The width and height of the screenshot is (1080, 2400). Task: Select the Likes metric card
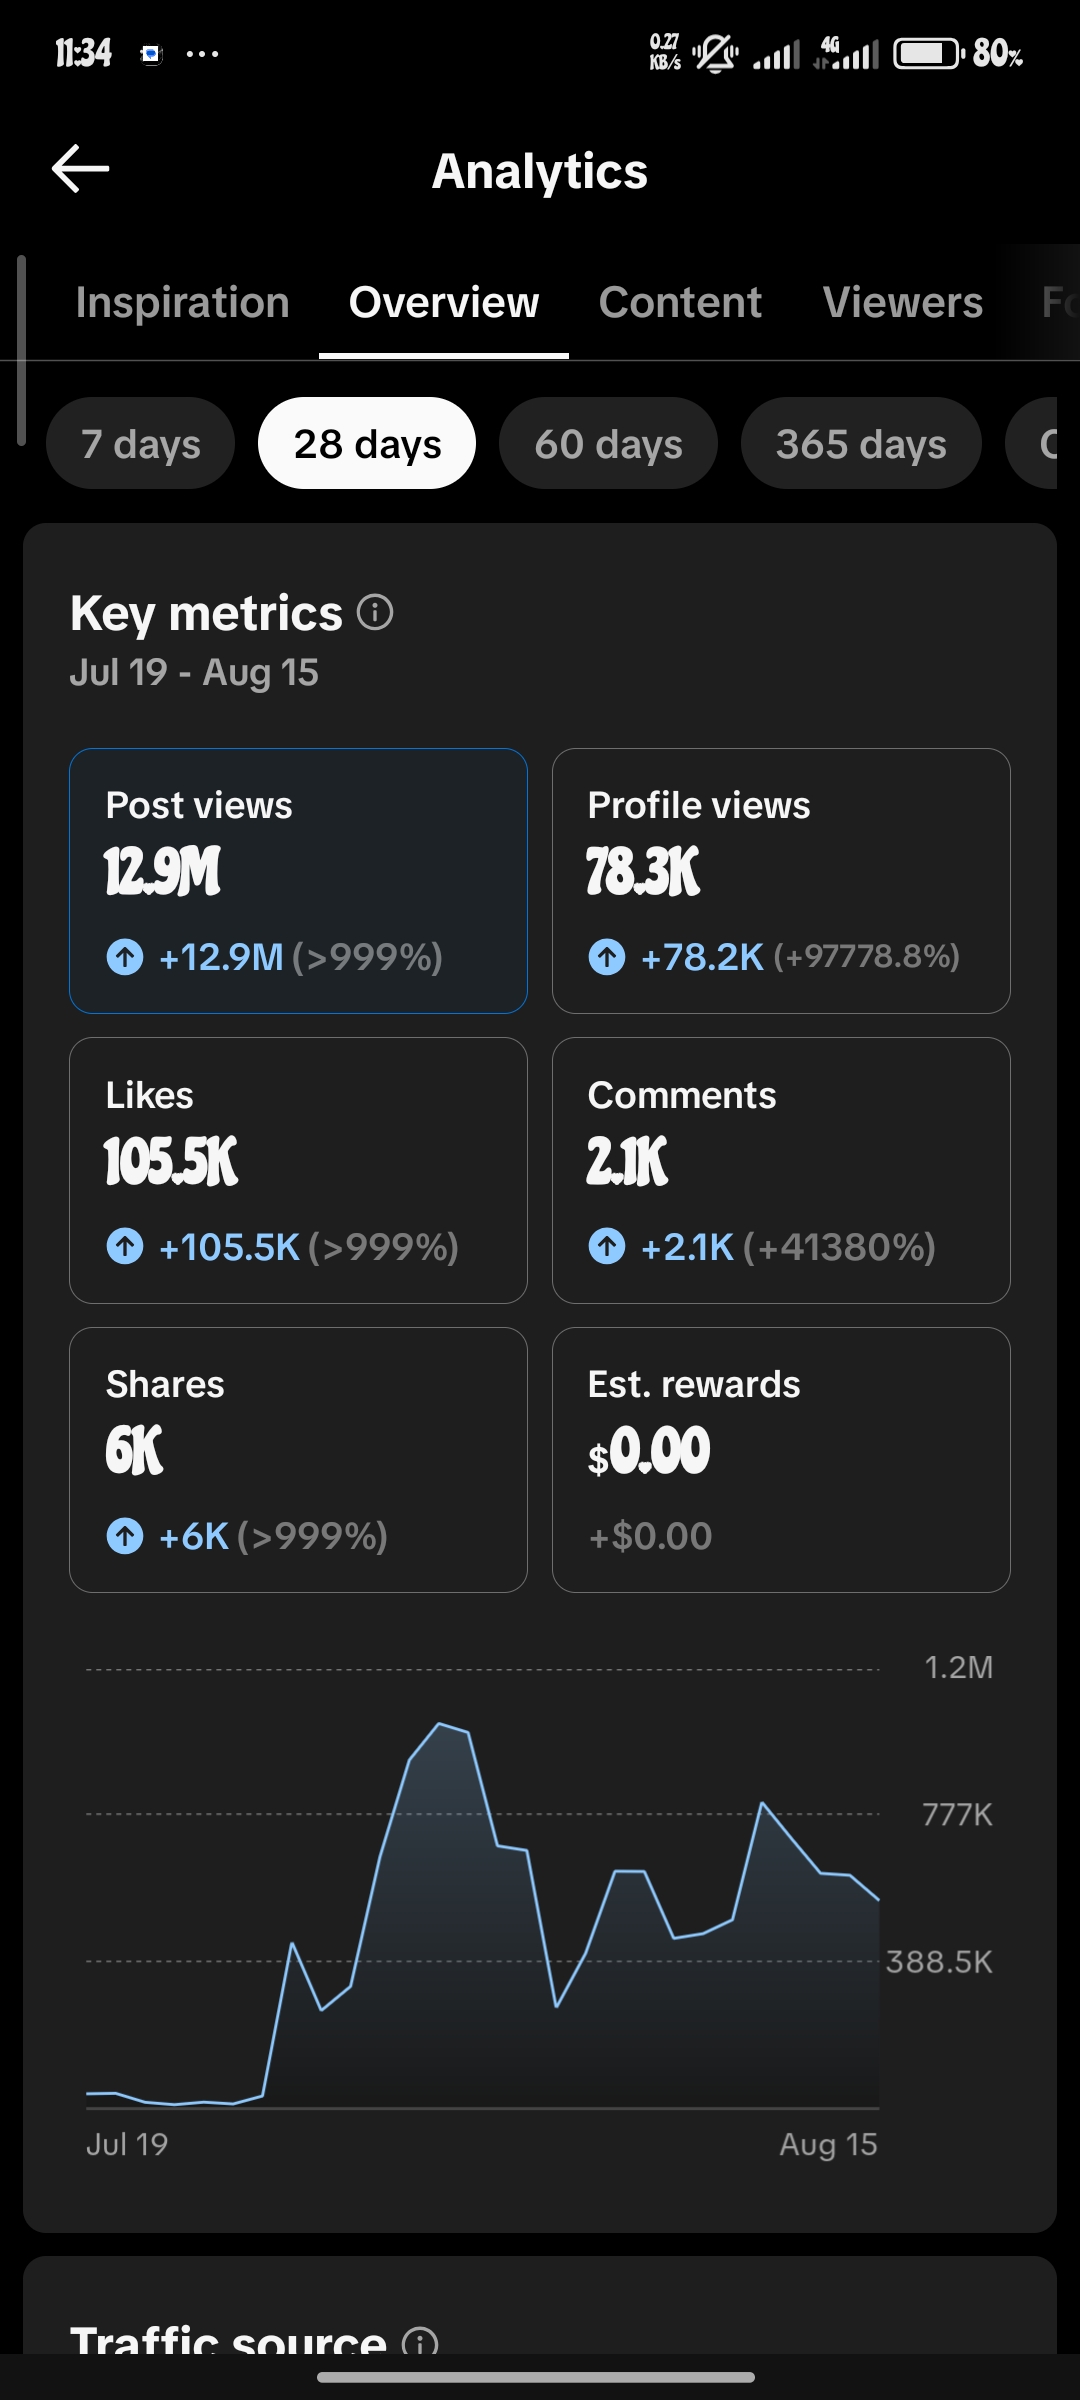coord(298,1170)
